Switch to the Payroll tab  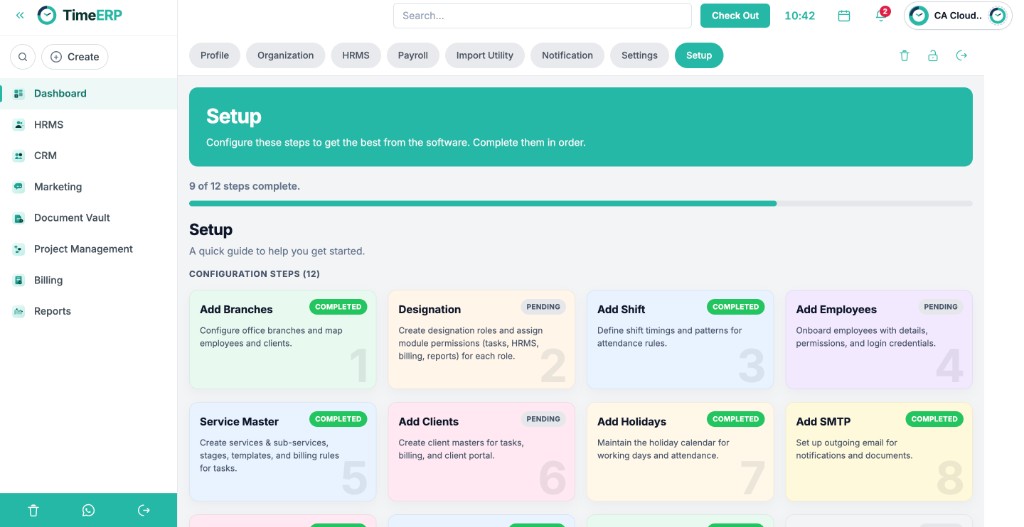(413, 56)
